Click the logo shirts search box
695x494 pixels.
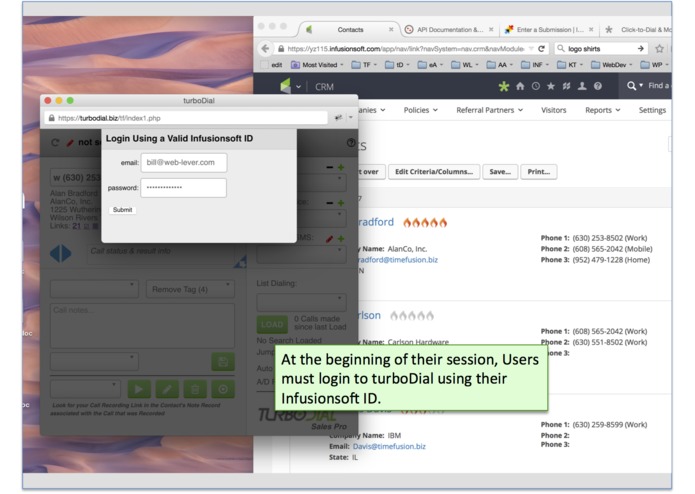601,49
